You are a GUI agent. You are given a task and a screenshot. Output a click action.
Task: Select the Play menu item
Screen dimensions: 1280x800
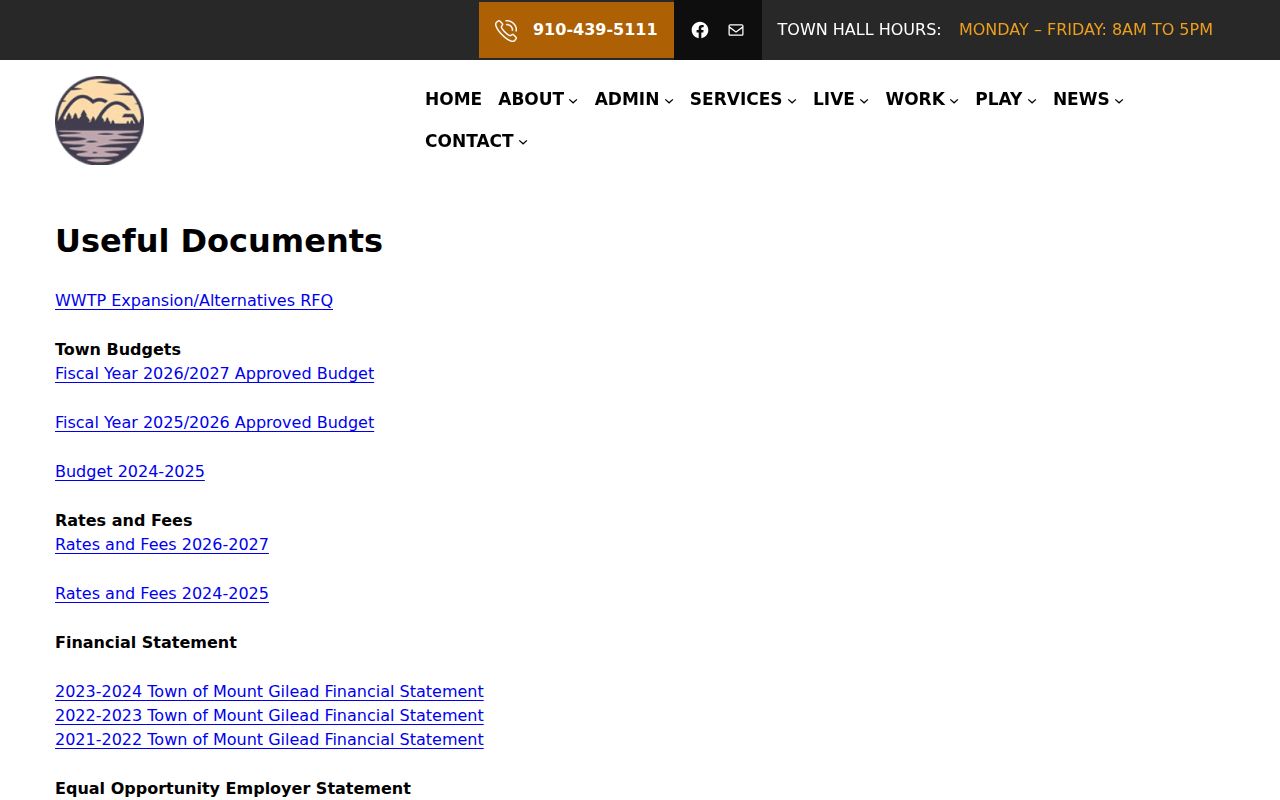tap(999, 99)
